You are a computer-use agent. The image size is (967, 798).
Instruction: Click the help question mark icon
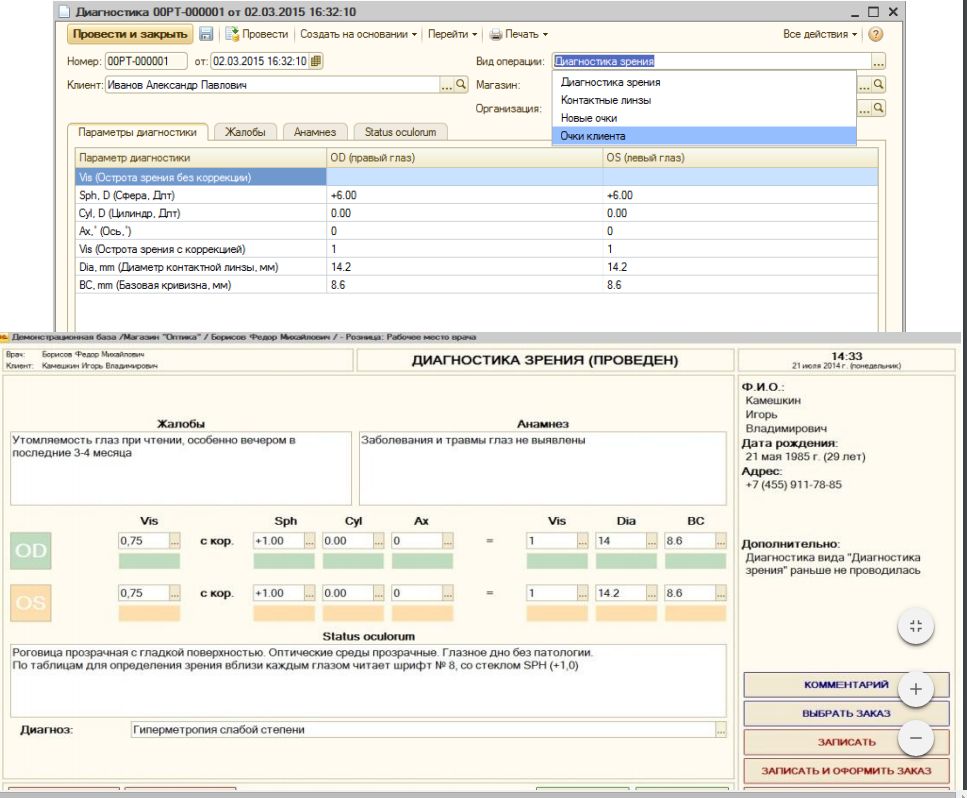coord(876,34)
